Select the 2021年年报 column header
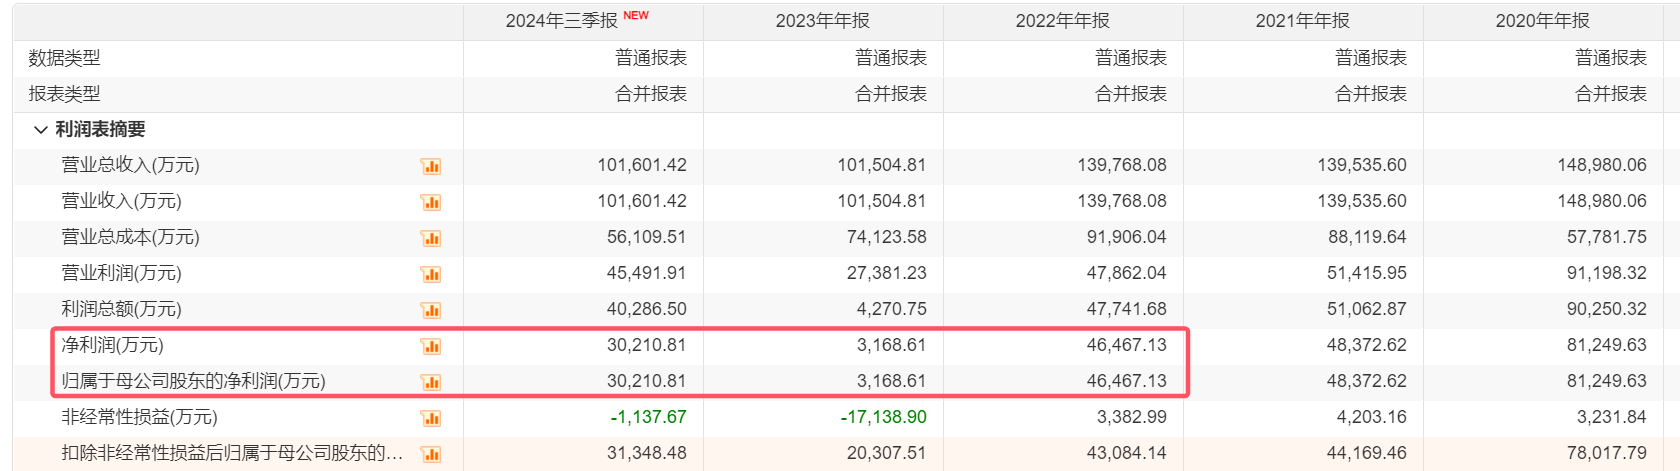The width and height of the screenshot is (1680, 471). (1303, 21)
